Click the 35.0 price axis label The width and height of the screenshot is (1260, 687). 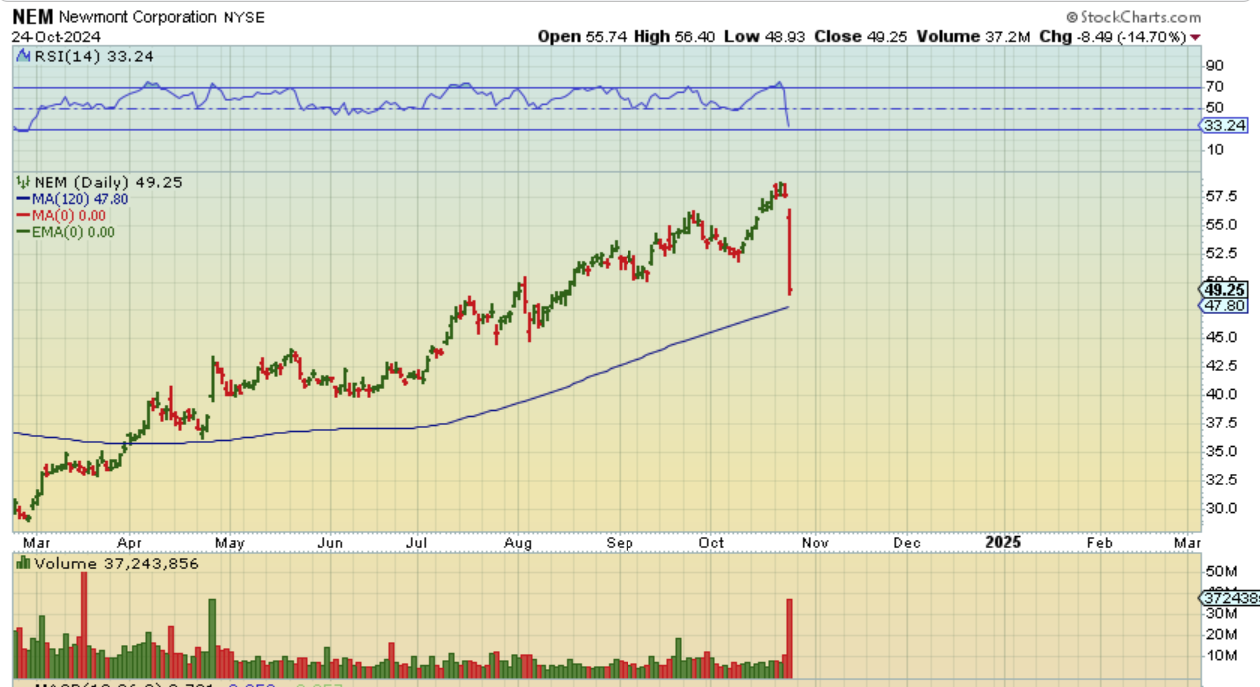pos(1220,451)
